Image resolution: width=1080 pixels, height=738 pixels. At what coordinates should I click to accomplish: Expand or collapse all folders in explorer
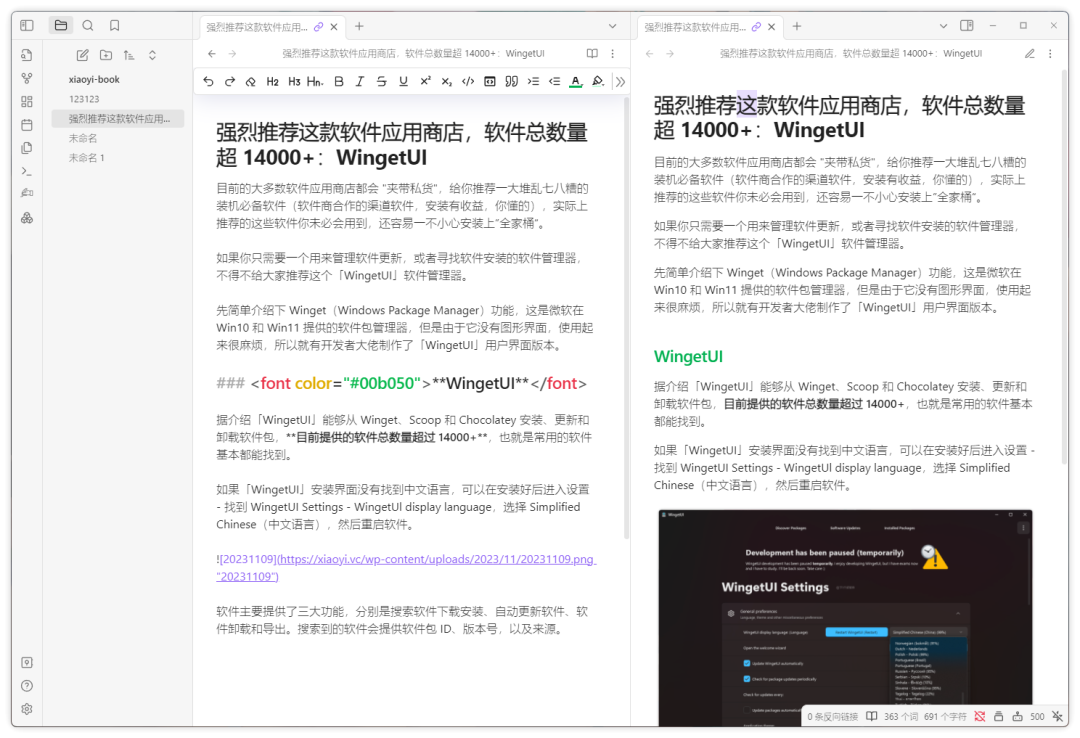tap(152, 55)
